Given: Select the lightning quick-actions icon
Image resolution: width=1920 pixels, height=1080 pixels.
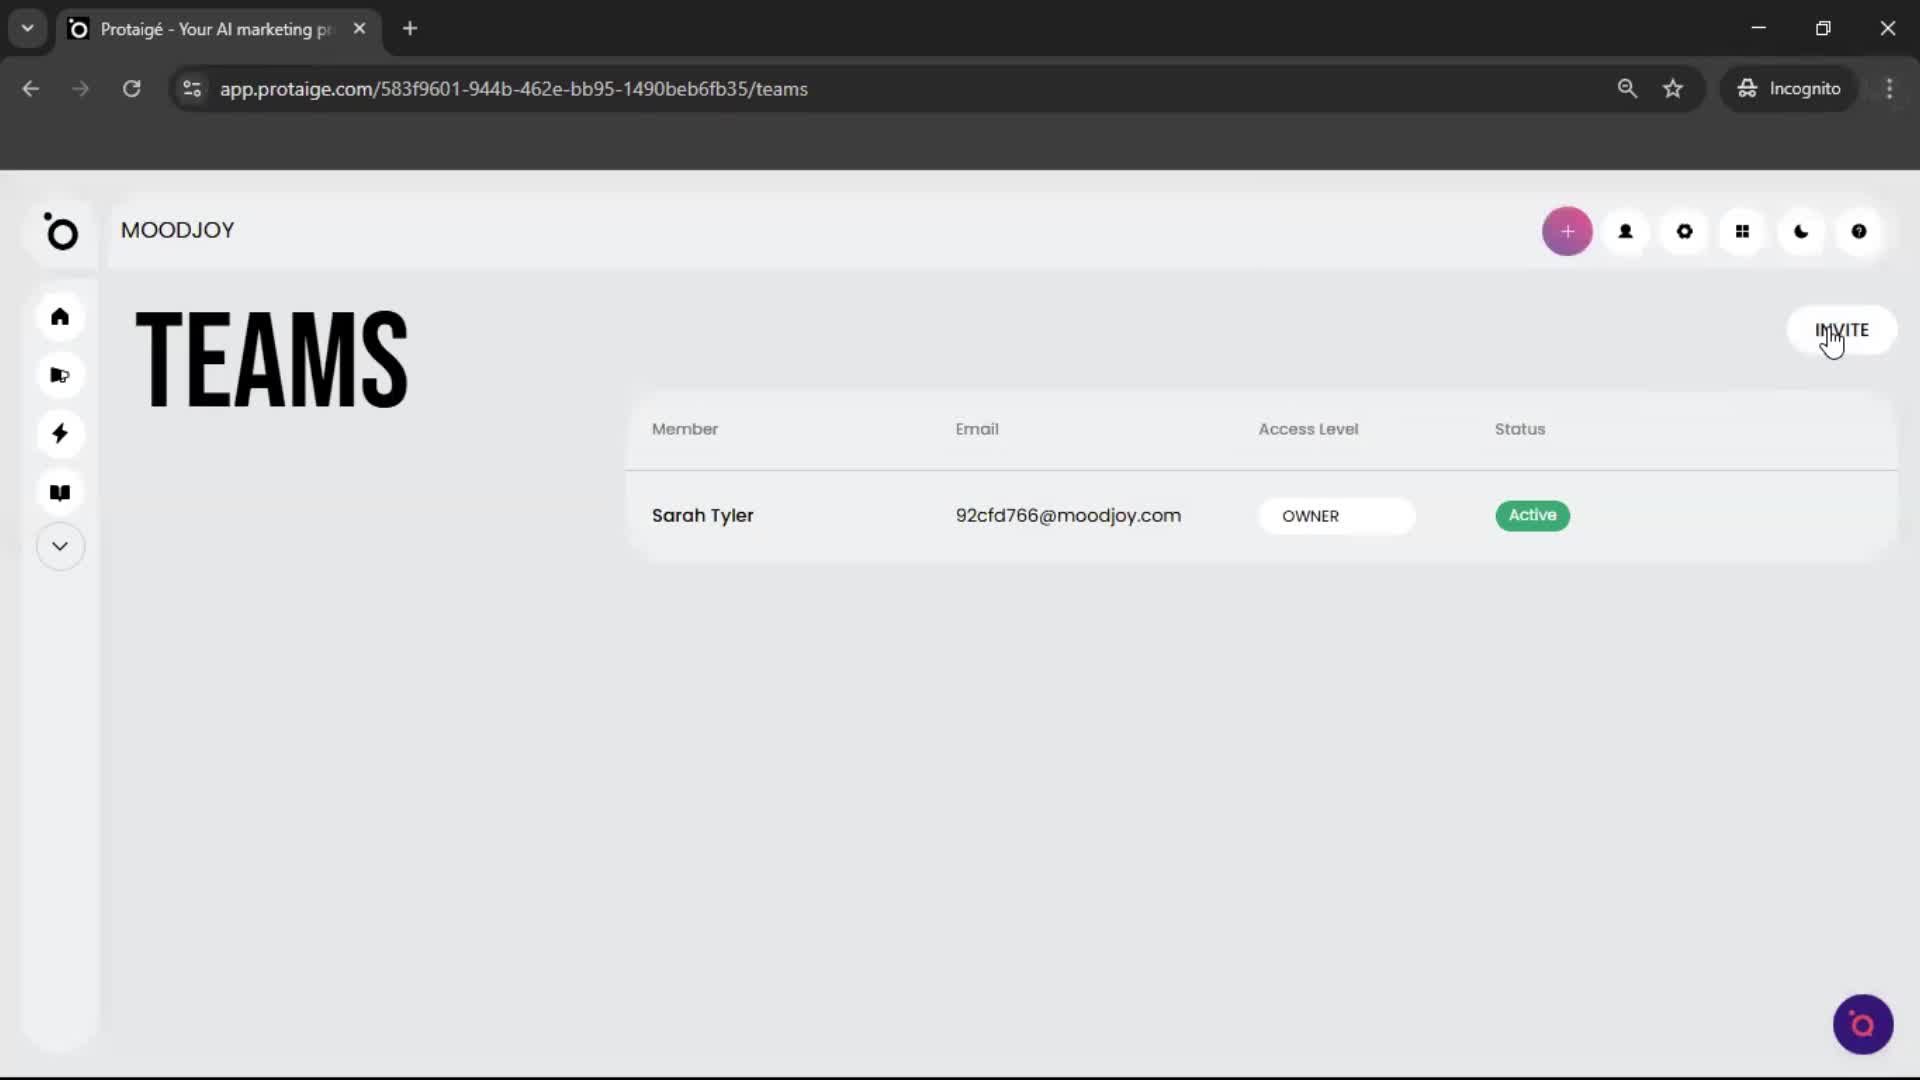Looking at the screenshot, I should pos(60,434).
